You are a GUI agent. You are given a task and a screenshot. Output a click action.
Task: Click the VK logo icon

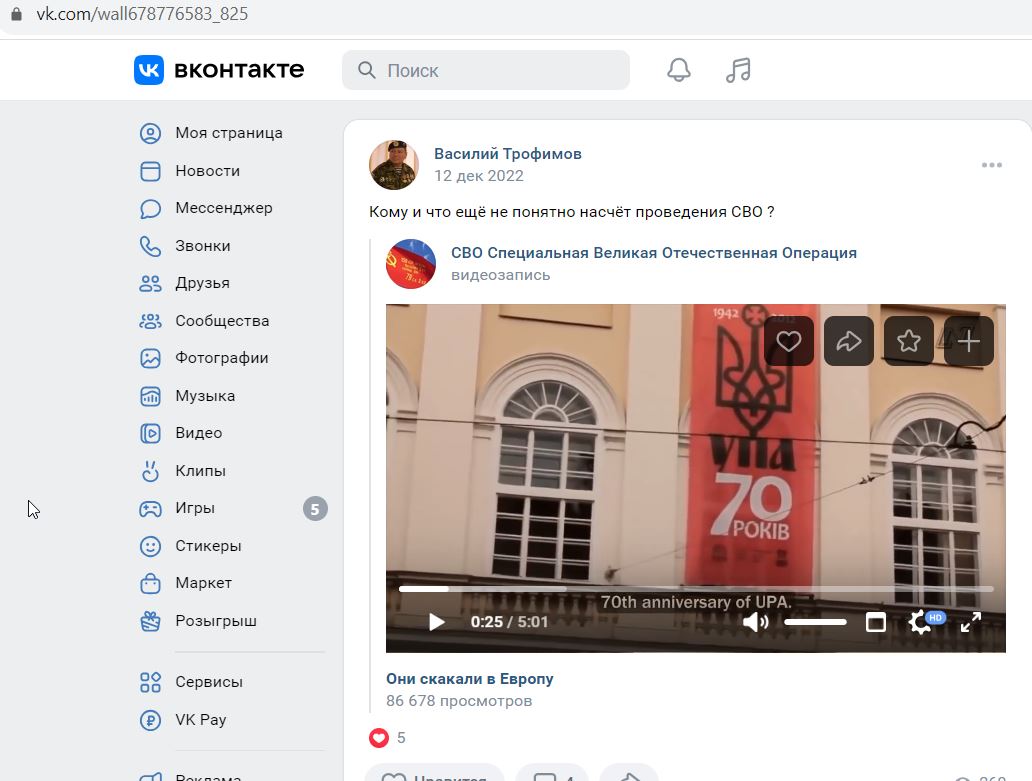pos(149,70)
